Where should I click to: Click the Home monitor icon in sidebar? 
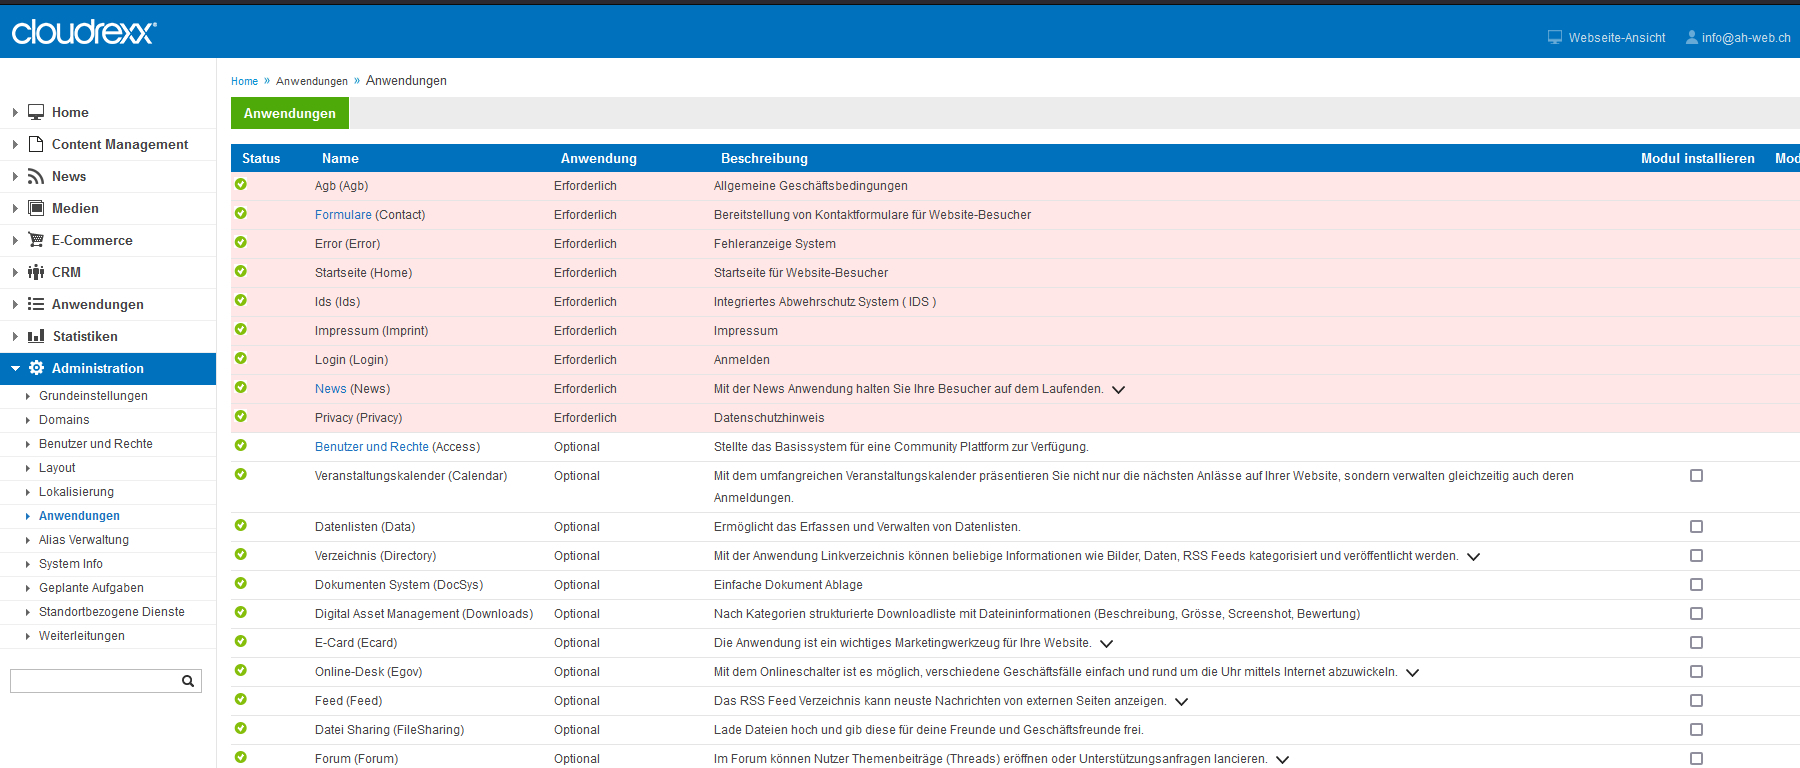(x=36, y=112)
